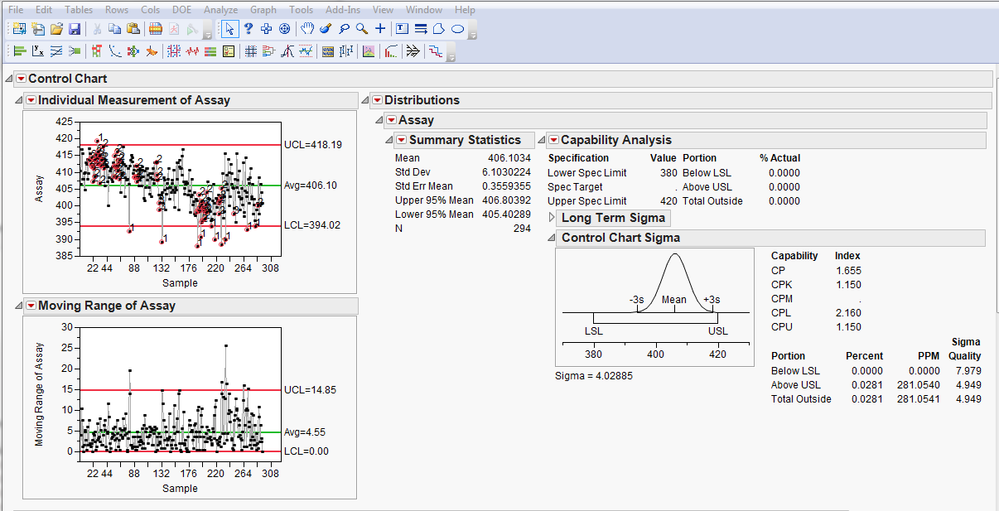The height and width of the screenshot is (511, 999).
Task: Click the Avg=406.10 label
Action: 310,185
